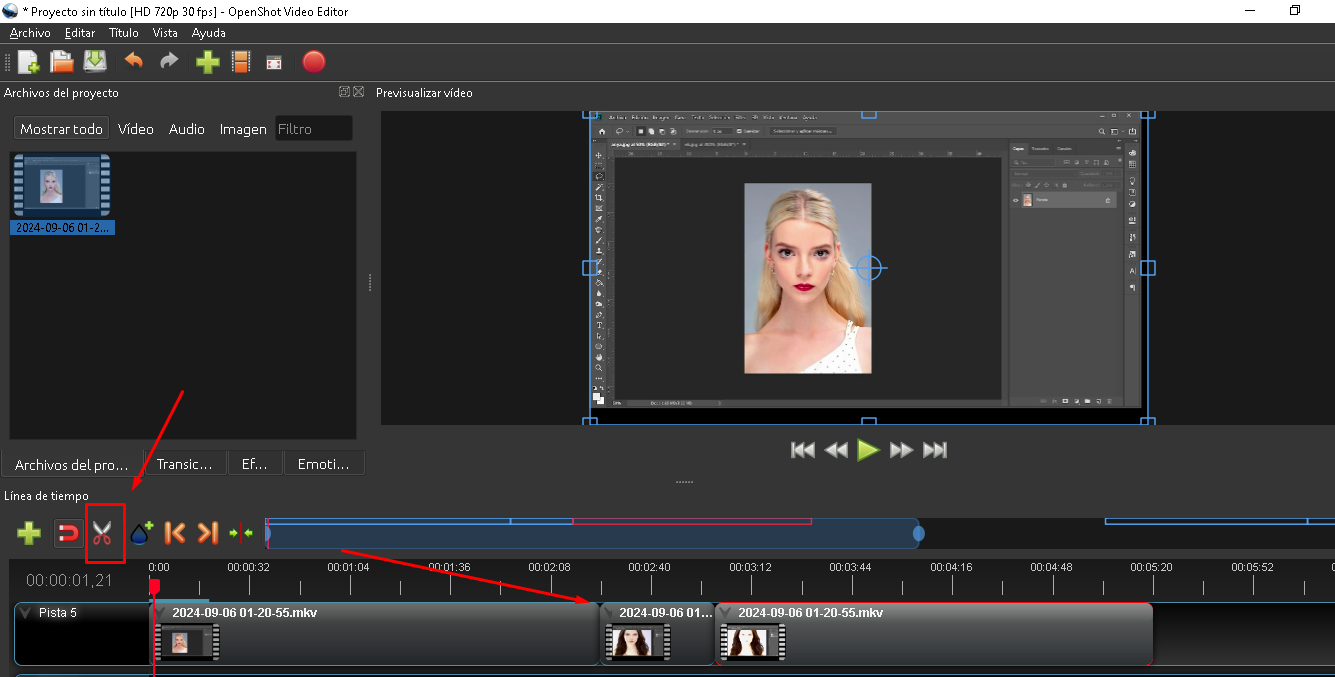Image resolution: width=1335 pixels, height=677 pixels.
Task: Jump to next marker
Action: click(x=207, y=533)
